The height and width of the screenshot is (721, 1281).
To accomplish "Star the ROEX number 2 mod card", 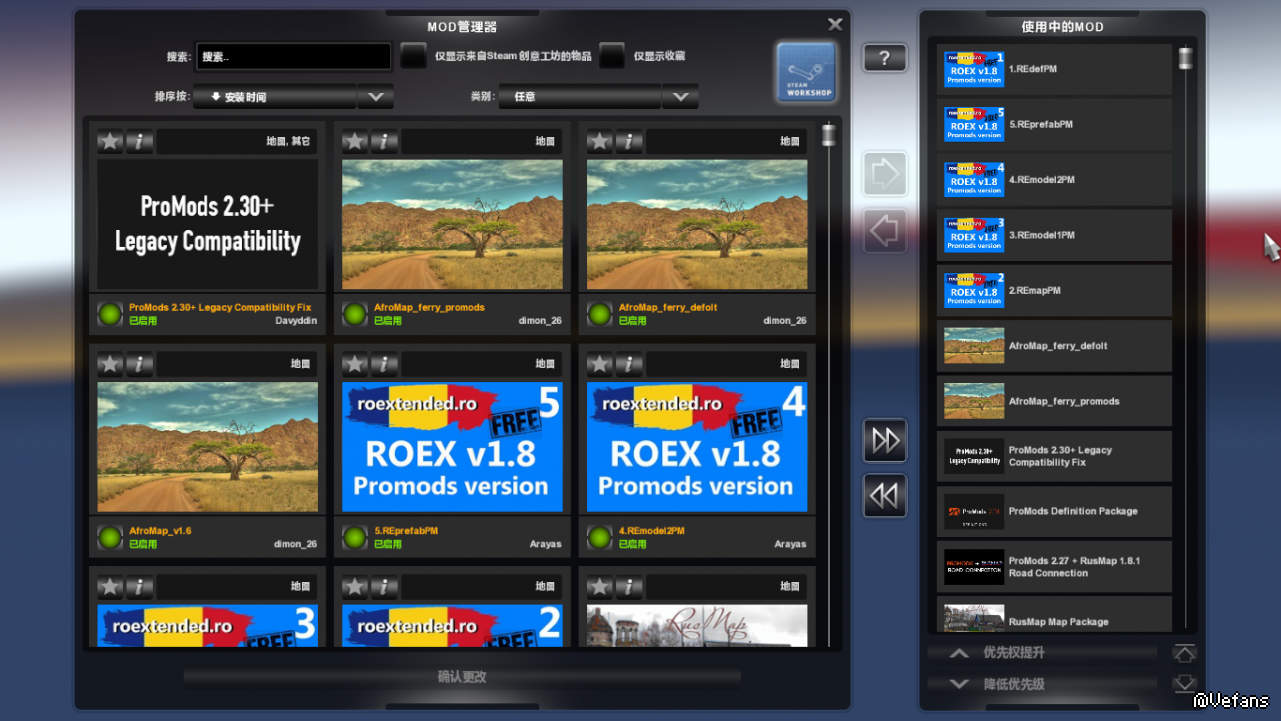I will 356,587.
